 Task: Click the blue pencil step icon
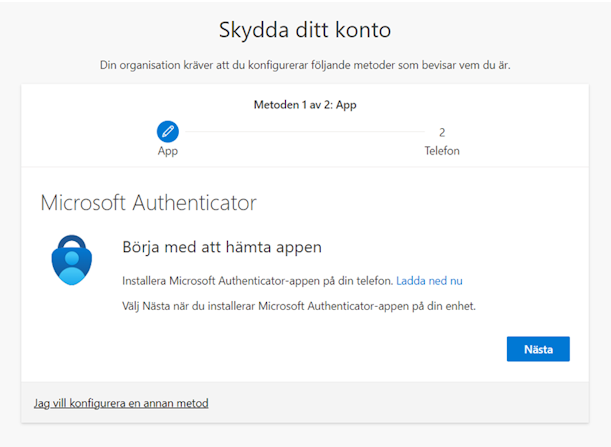[168, 132]
